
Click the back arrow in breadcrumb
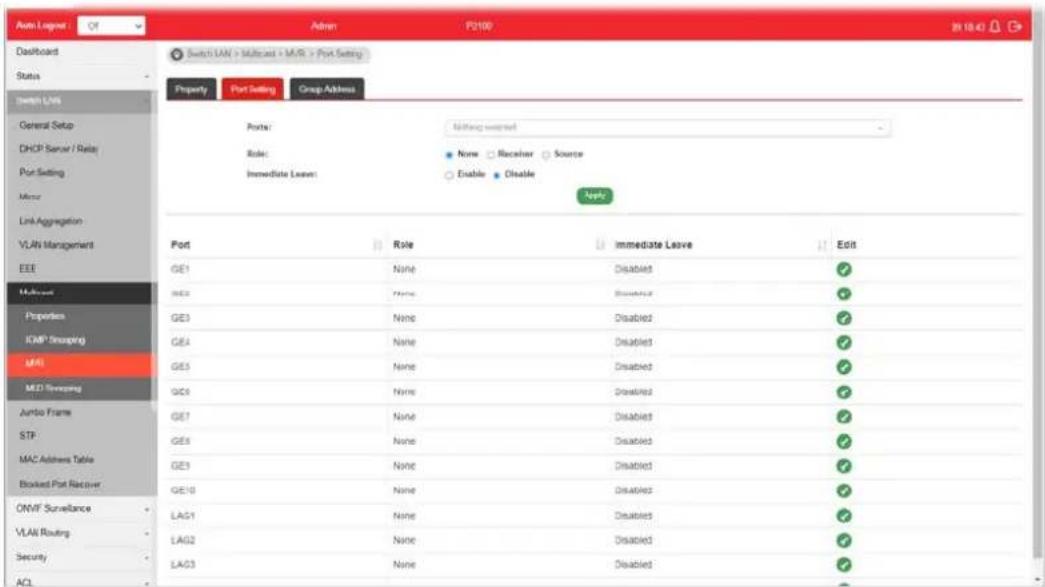pyautogui.click(x=177, y=55)
